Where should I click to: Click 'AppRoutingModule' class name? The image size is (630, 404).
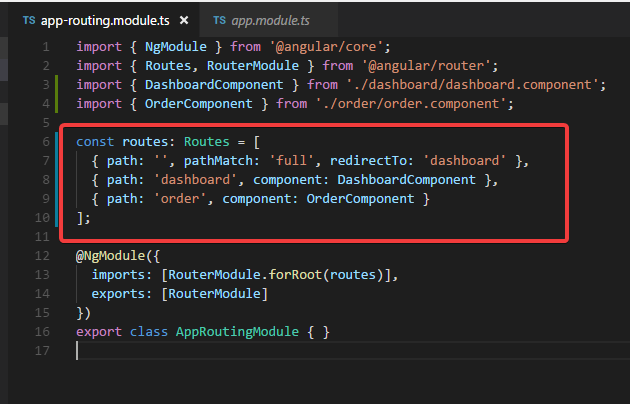(237, 332)
